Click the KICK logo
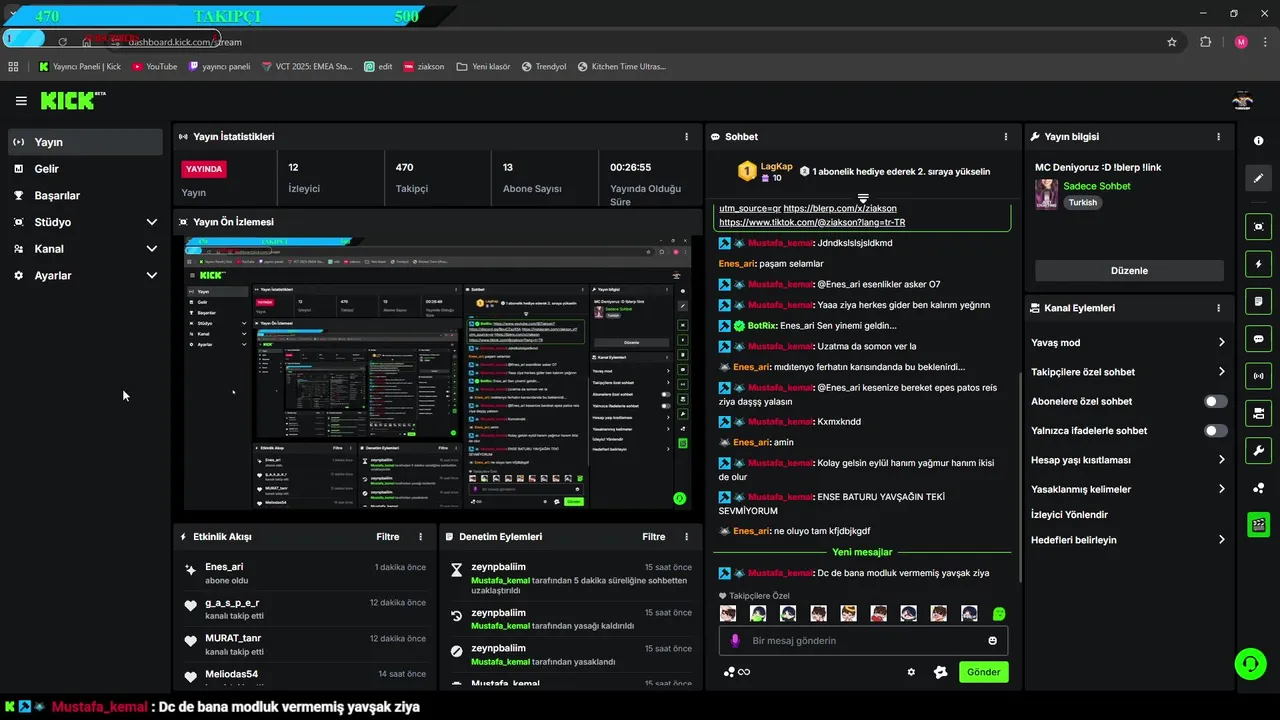Screen dimensions: 1280x720 pos(72,100)
